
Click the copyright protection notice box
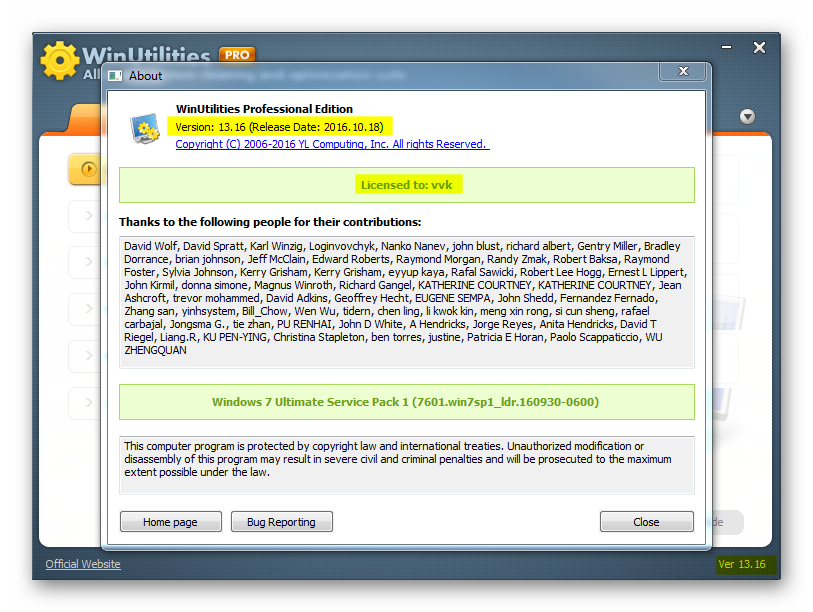pyautogui.click(x=407, y=465)
